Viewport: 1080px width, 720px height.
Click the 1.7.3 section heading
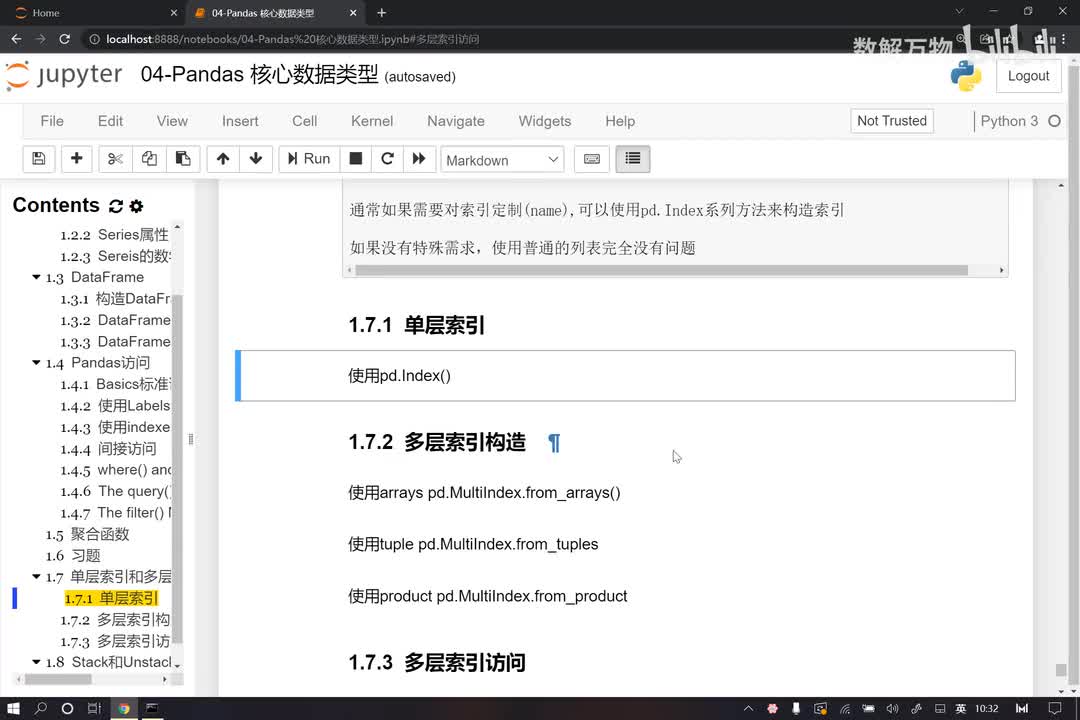437,663
